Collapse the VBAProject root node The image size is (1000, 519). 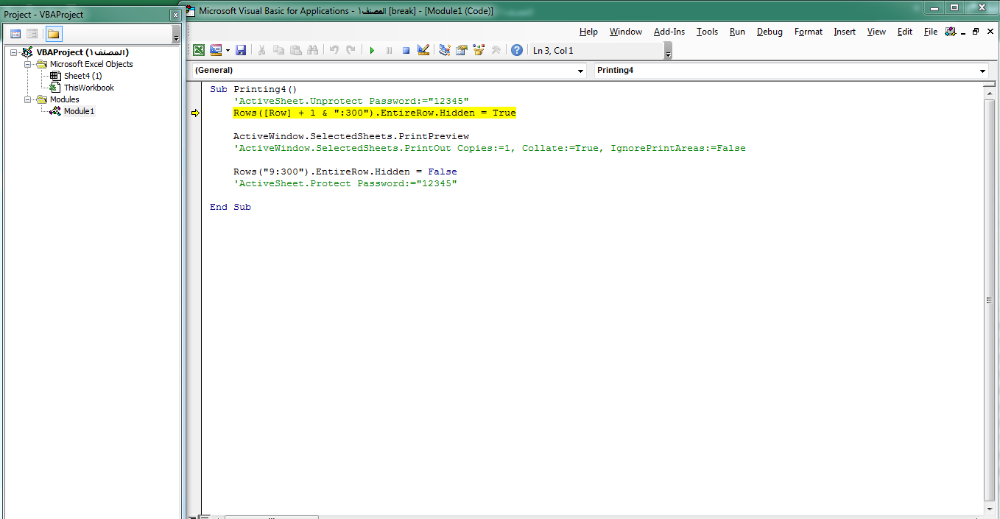coord(11,52)
